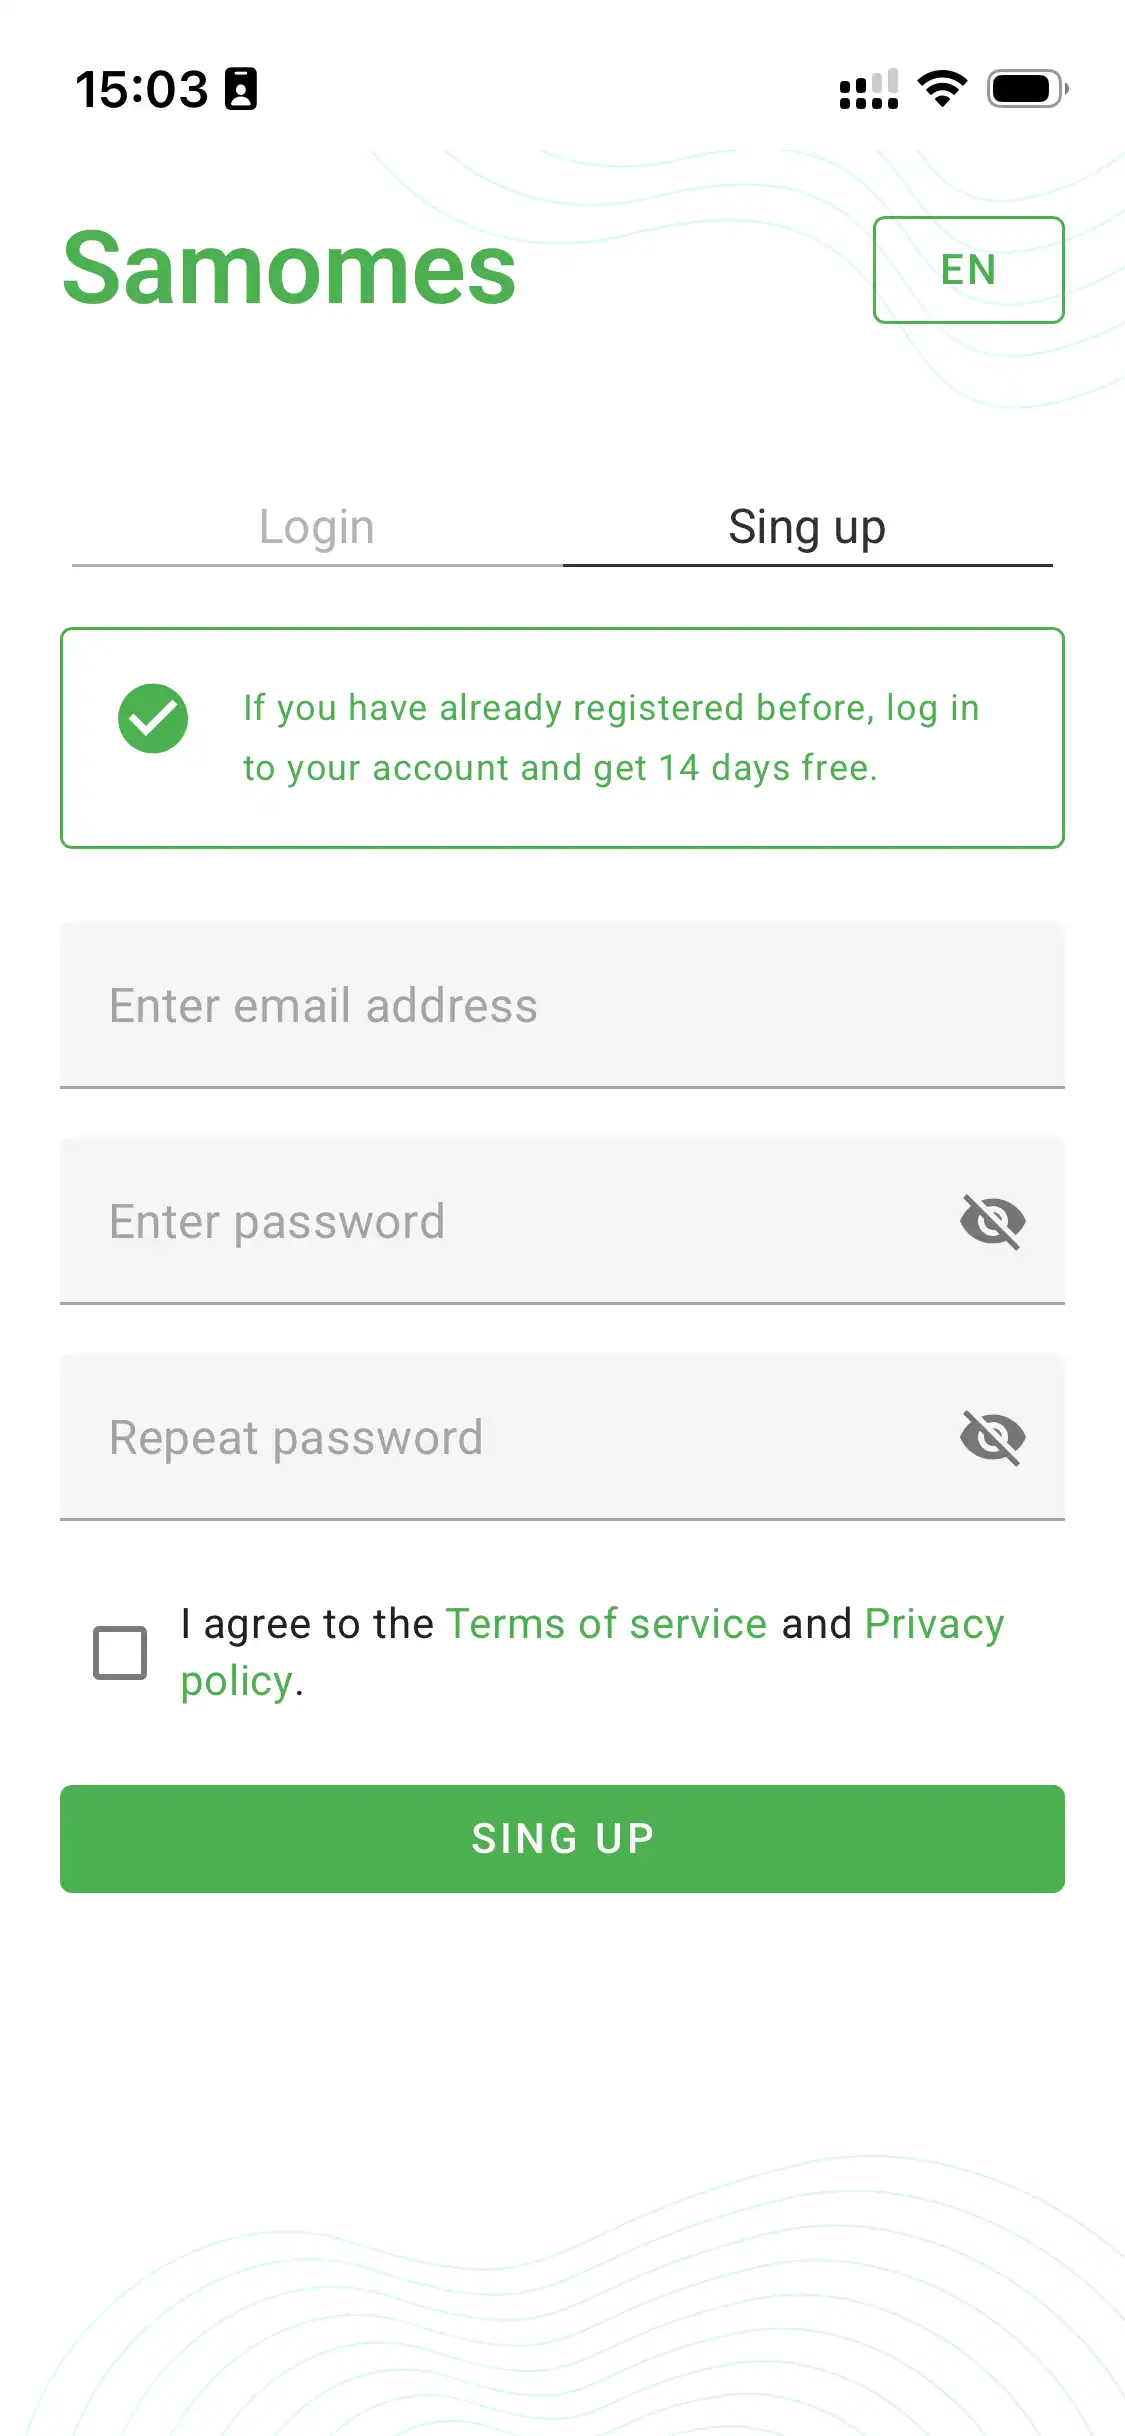1125x2436 pixels.
Task: Tap the ID badge icon beside clock
Action: point(241,89)
